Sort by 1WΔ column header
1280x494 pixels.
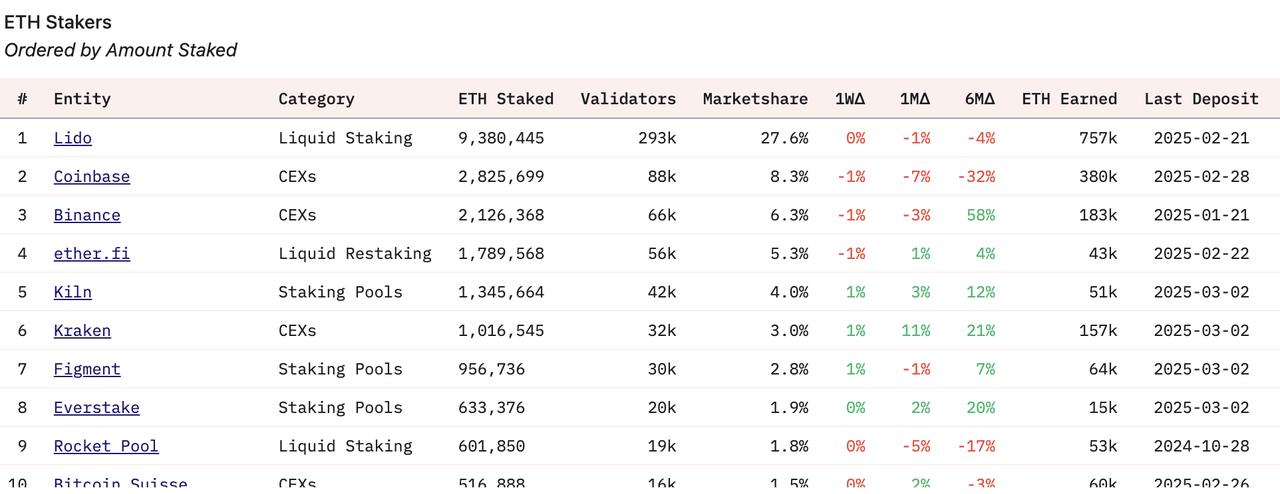coord(850,99)
